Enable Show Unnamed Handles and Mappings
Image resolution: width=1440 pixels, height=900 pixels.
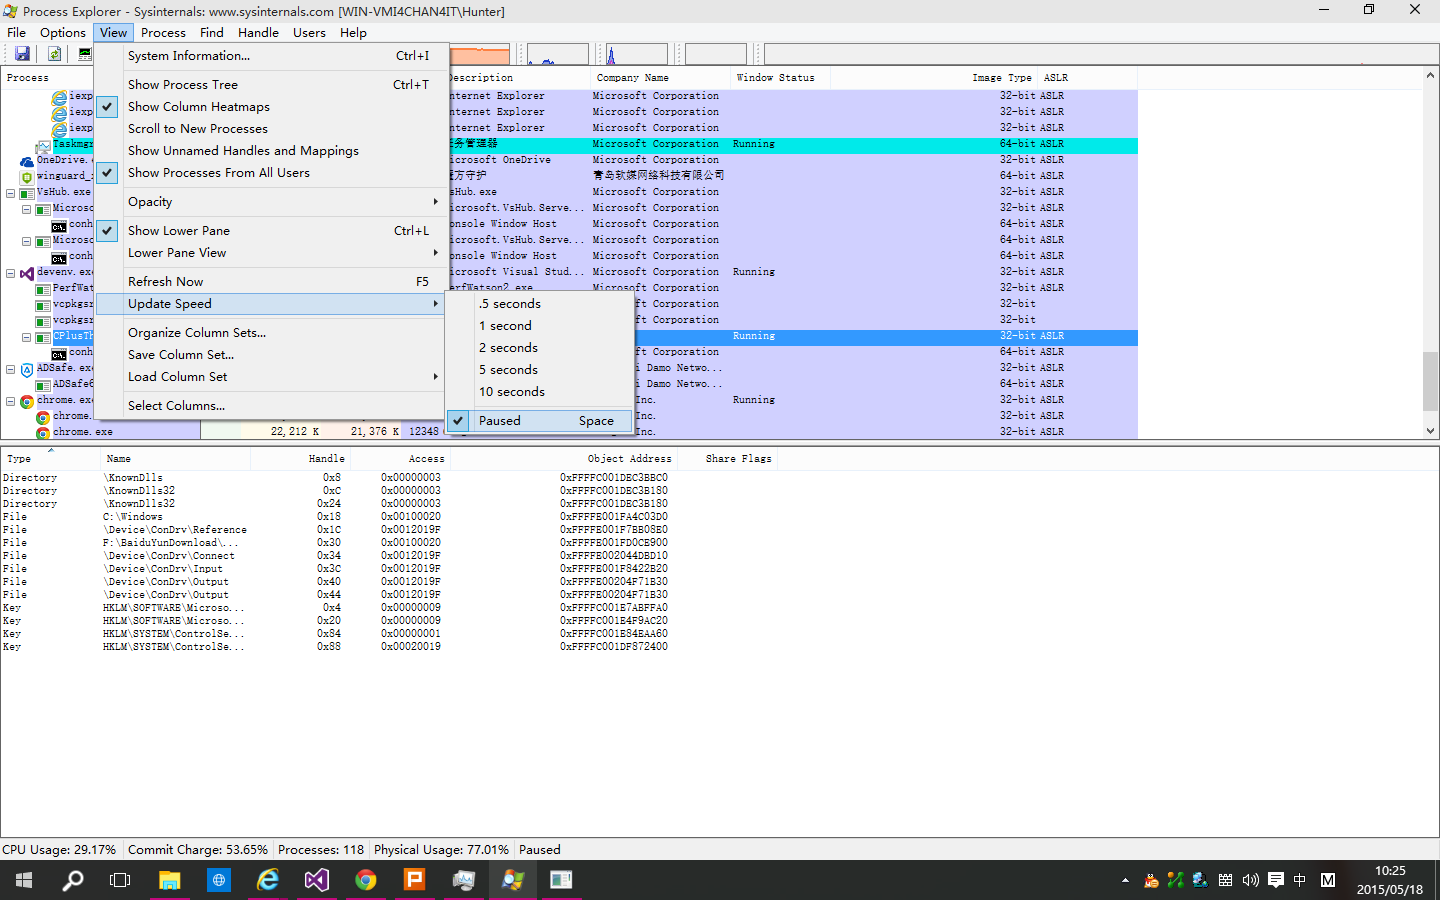[x=271, y=151]
